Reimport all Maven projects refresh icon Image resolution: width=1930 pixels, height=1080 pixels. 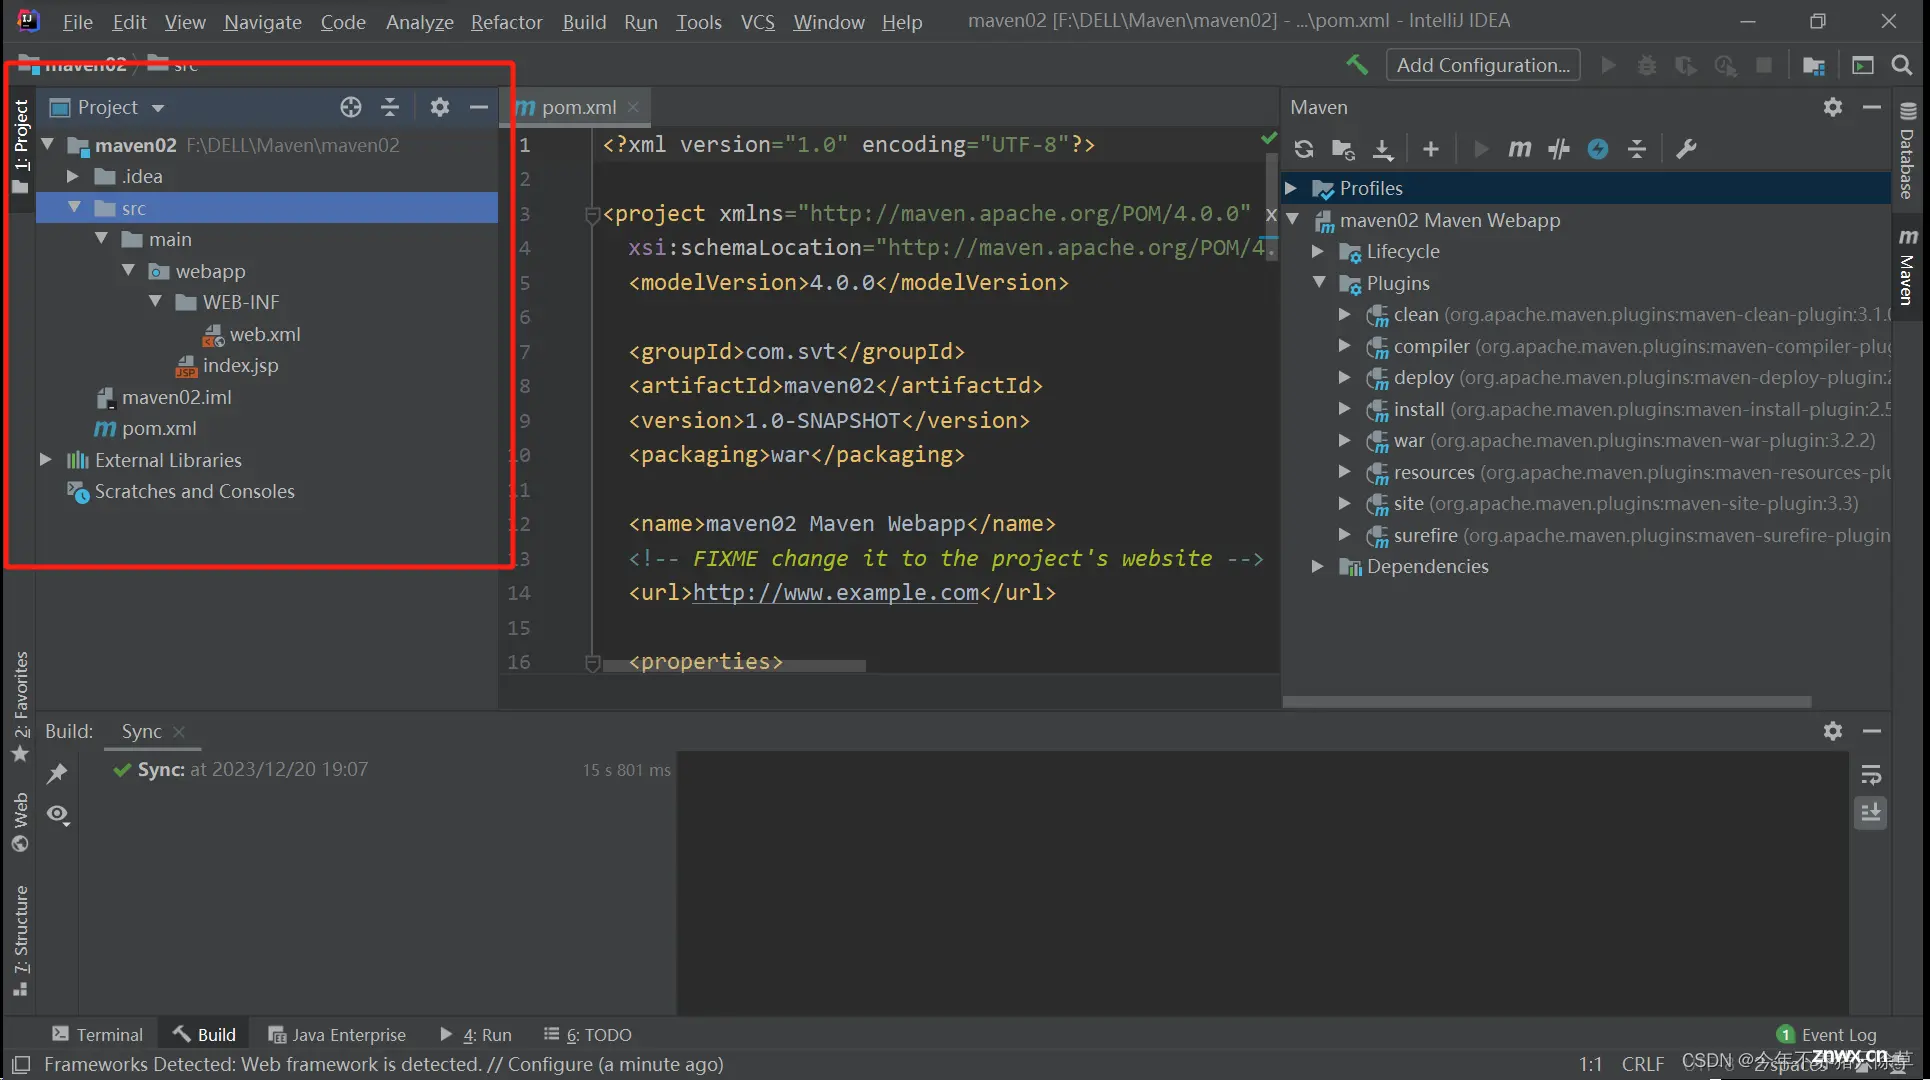[1304, 149]
